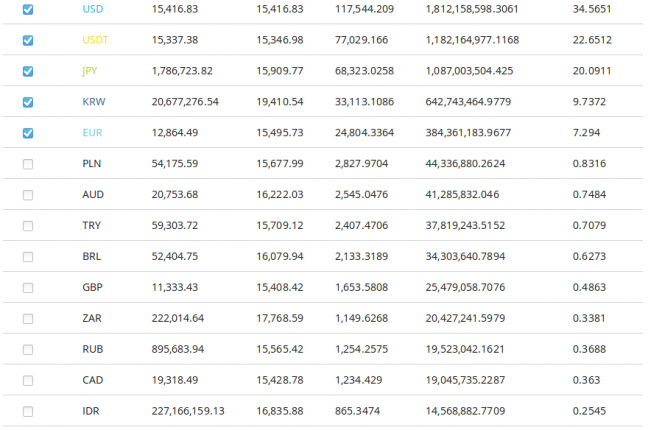Enable the AUD currency checkbox
Image resolution: width=648 pixels, height=430 pixels.
[28, 195]
